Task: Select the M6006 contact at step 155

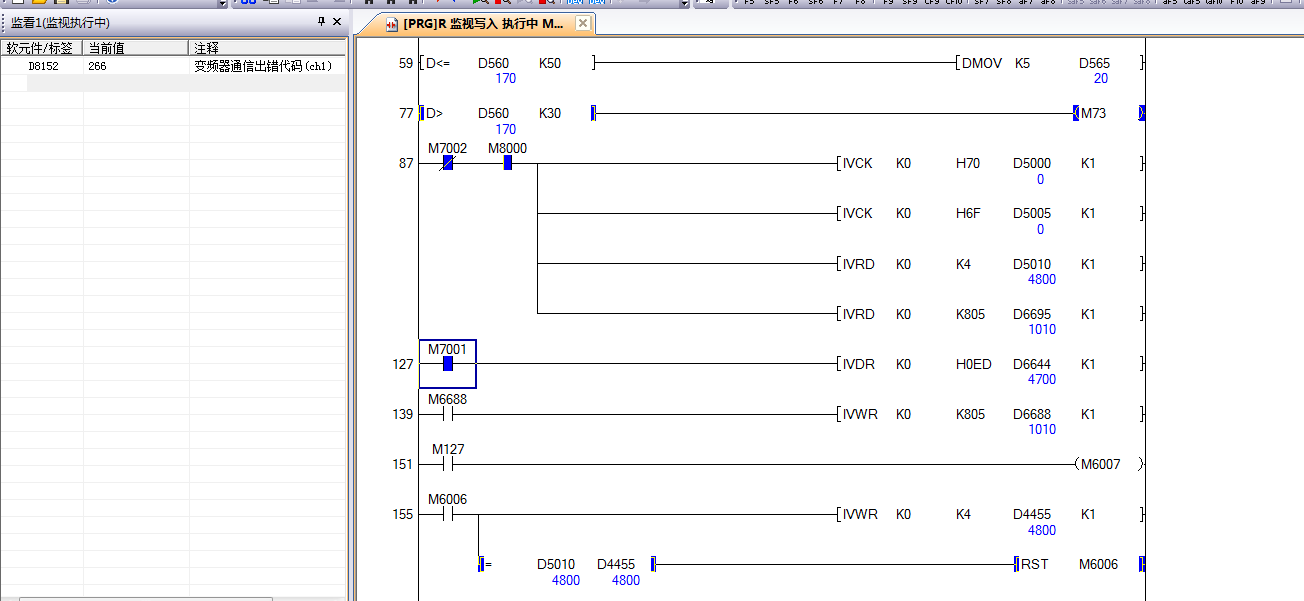Action: (447, 515)
